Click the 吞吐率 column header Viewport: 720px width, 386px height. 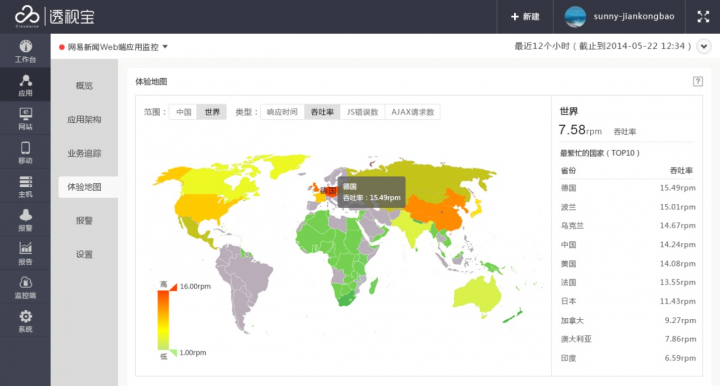(x=681, y=170)
